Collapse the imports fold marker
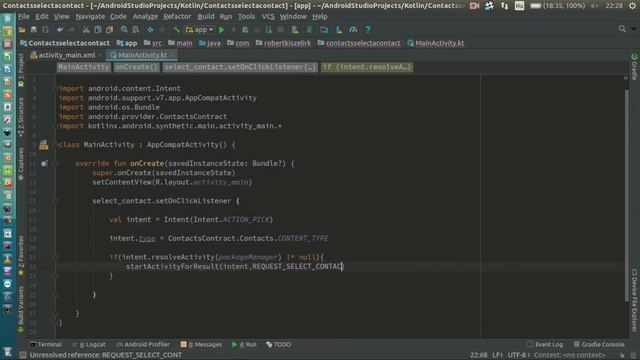 [56, 88]
